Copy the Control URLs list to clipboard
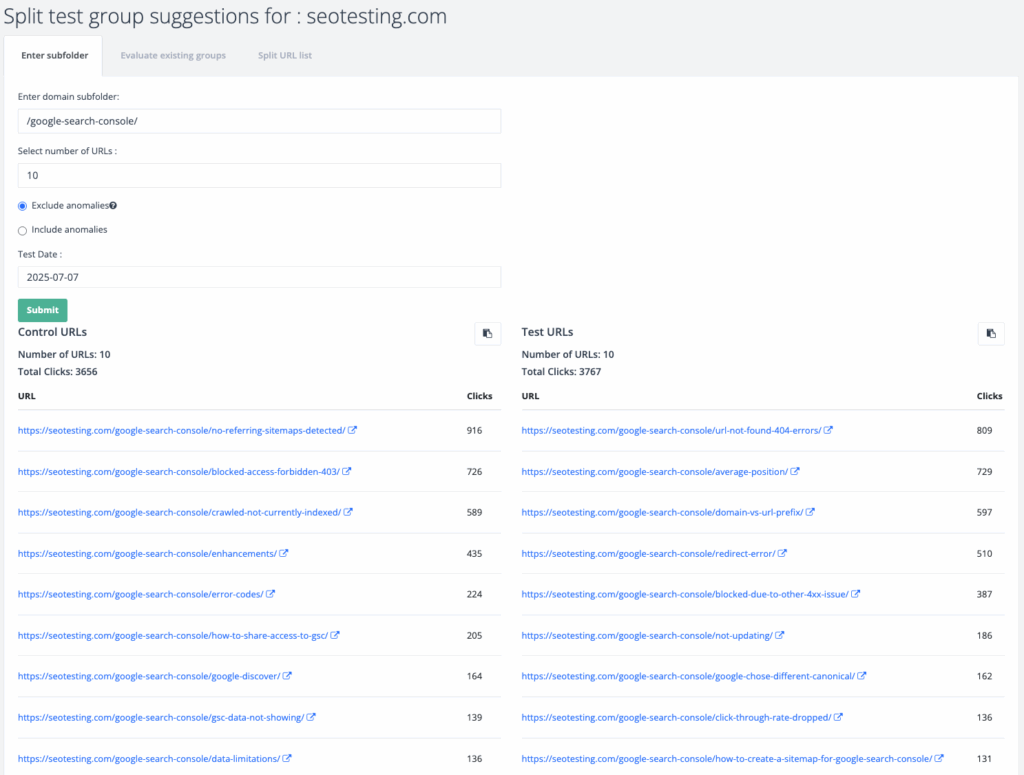The height and width of the screenshot is (775, 1024). tap(487, 334)
